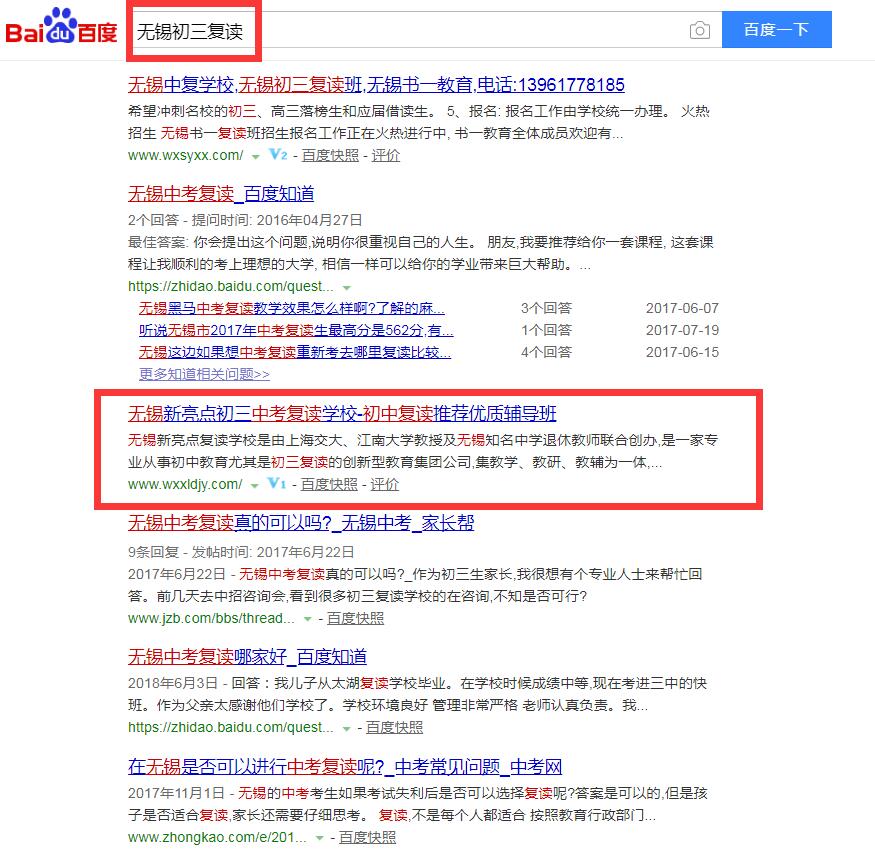Open 听说无锡市2017年中考复读生最高分 sub-question

295,330
